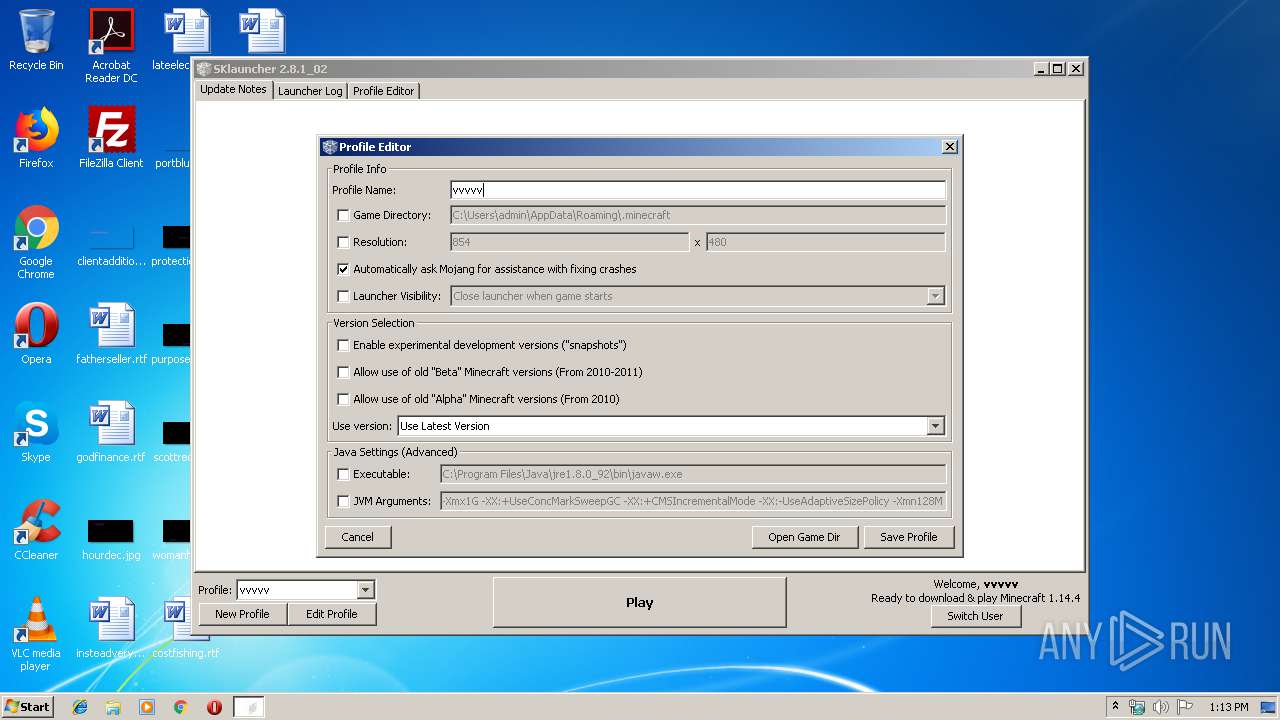Click the JVM Arguments text field
This screenshot has width=1280, height=720.
tap(693, 501)
